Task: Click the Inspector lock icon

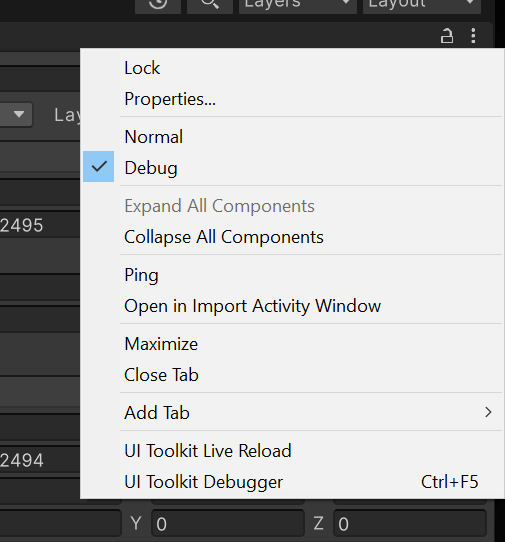Action: [x=447, y=36]
